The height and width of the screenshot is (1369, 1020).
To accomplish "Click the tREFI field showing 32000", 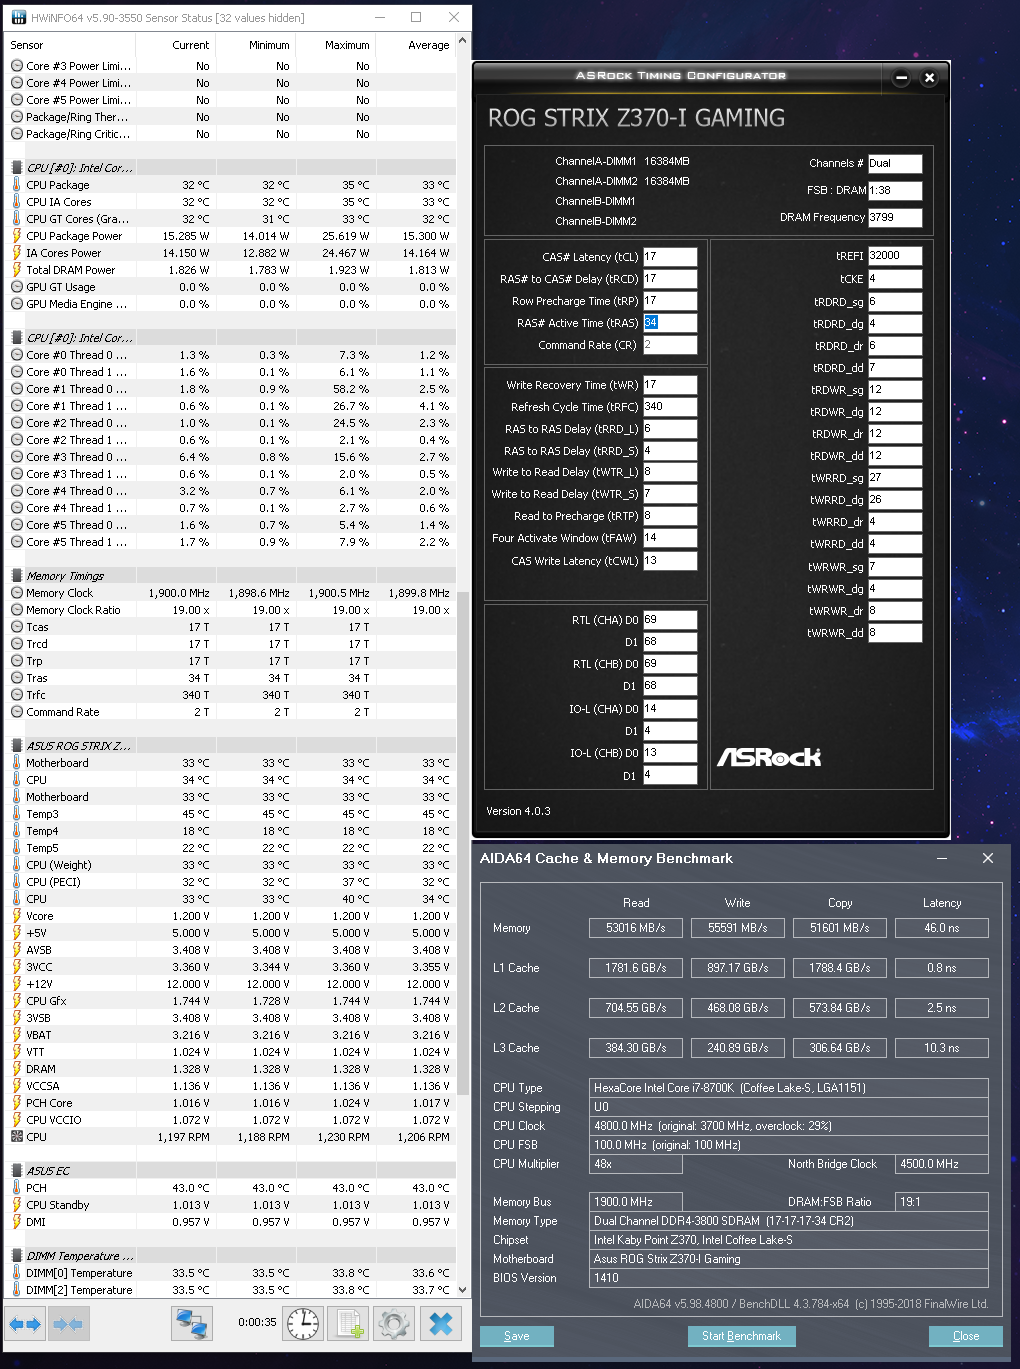I will [x=895, y=255].
